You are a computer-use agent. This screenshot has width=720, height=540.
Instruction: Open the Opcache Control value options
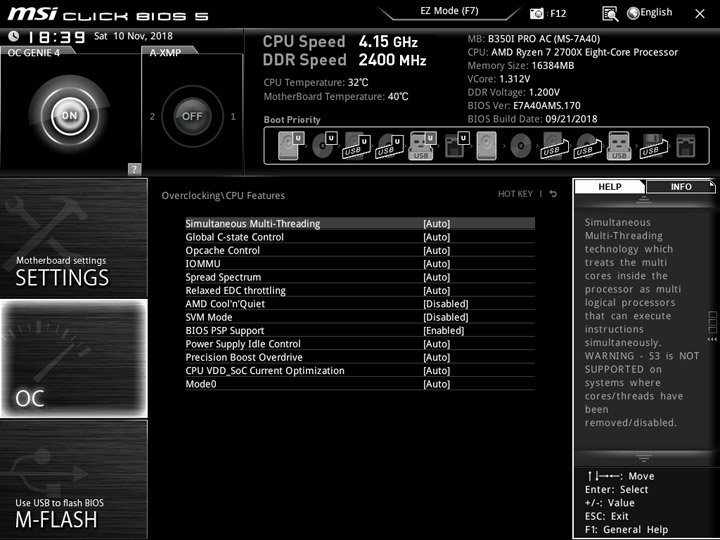tap(437, 250)
